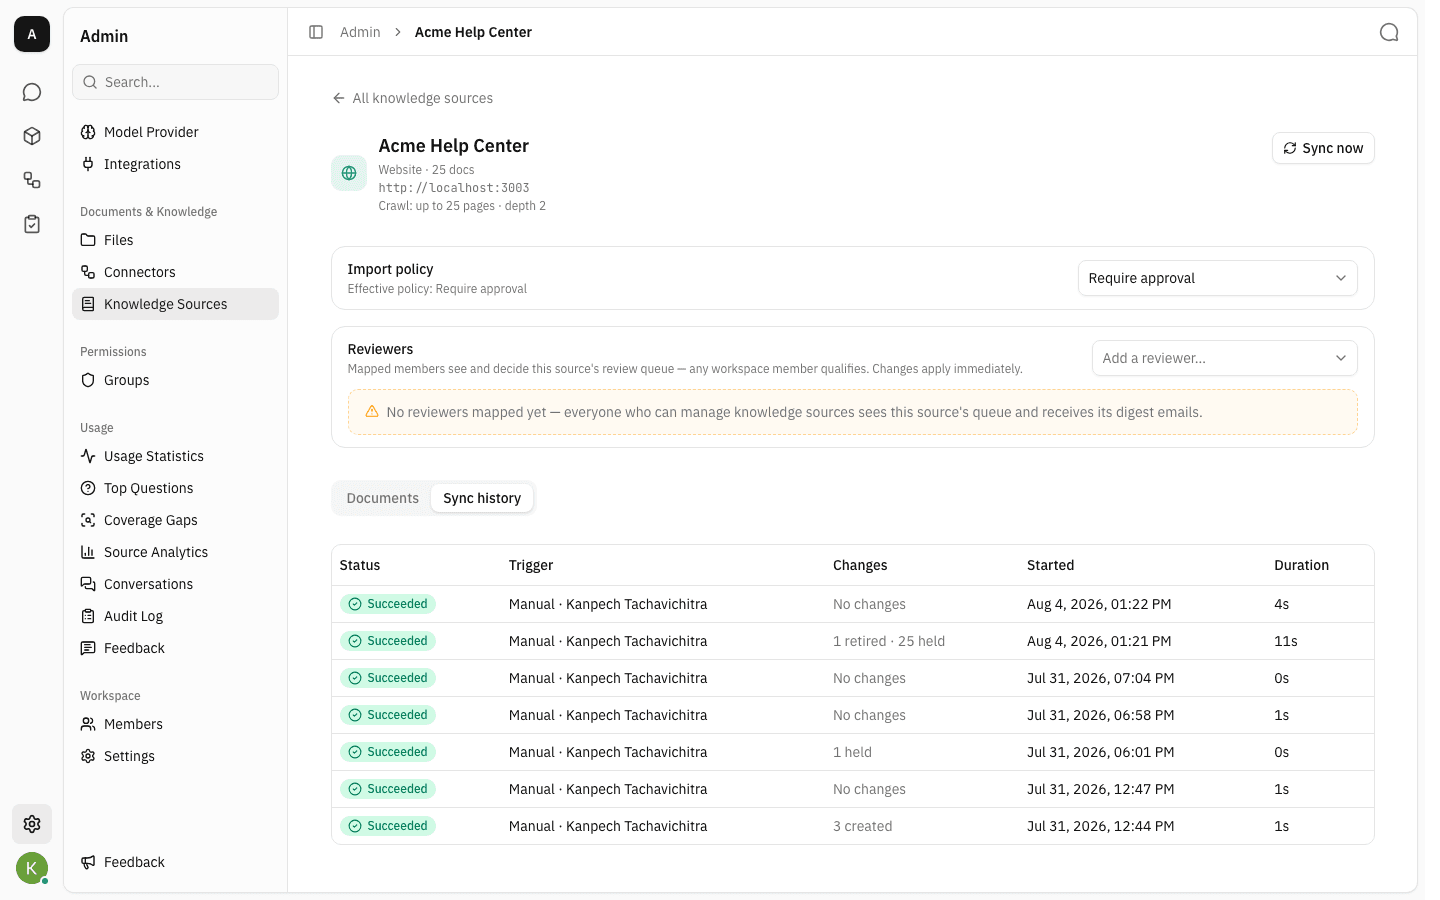Switch to the Documents tab

pyautogui.click(x=382, y=498)
